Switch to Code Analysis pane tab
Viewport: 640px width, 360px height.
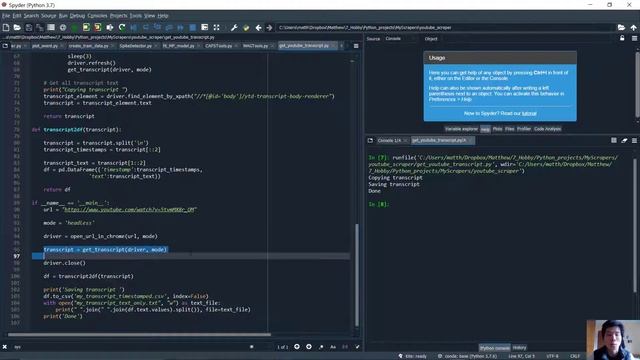pyautogui.click(x=547, y=129)
